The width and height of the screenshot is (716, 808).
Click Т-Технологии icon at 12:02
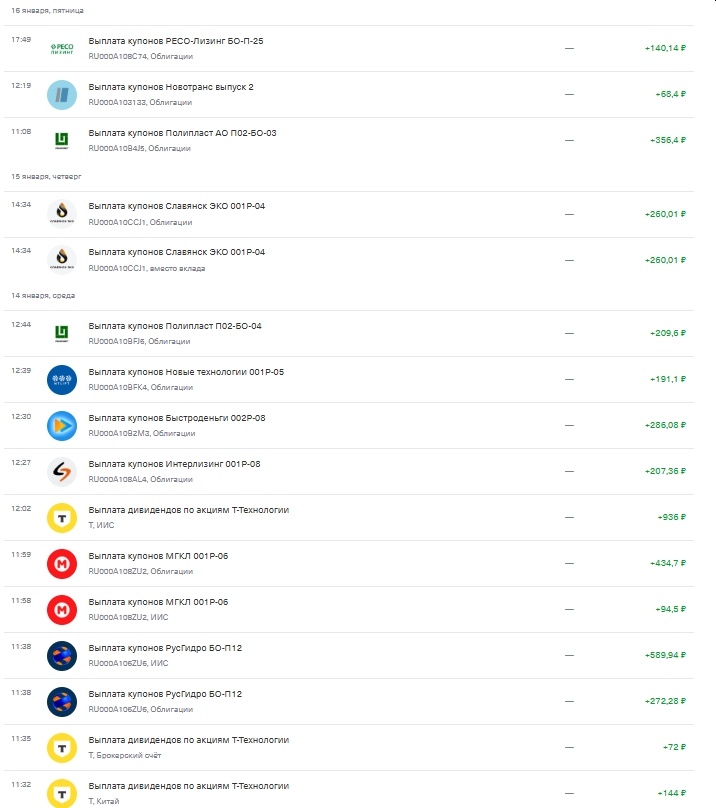62,518
